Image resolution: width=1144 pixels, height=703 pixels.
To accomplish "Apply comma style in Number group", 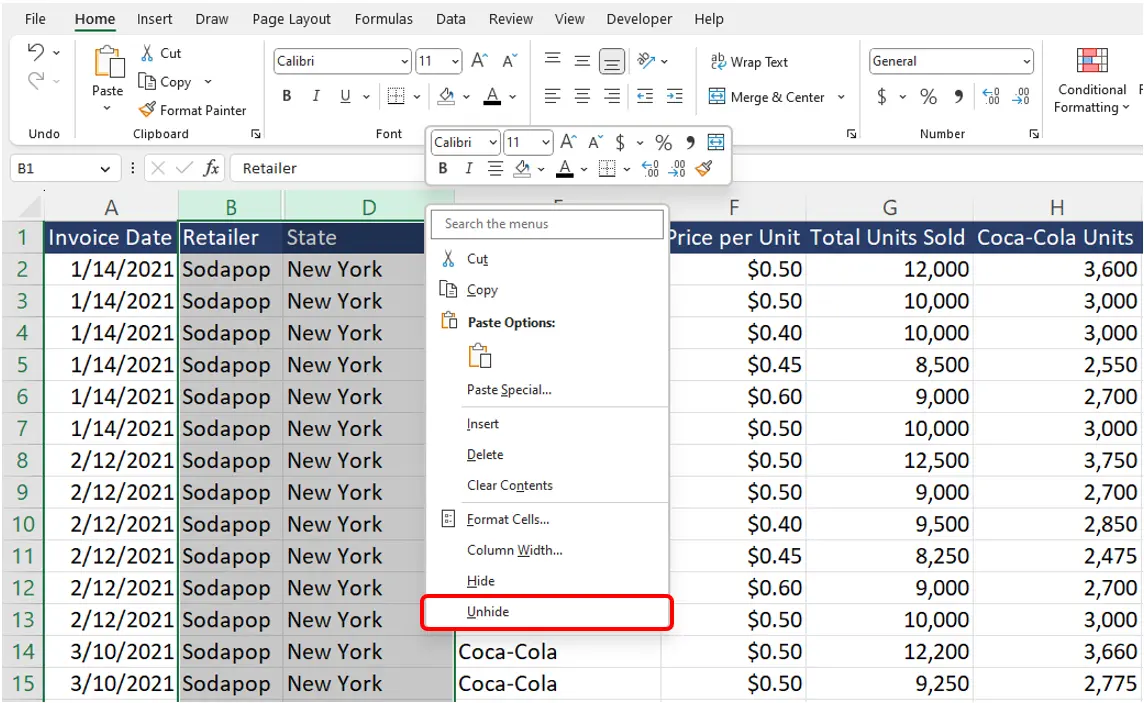I will pos(958,97).
